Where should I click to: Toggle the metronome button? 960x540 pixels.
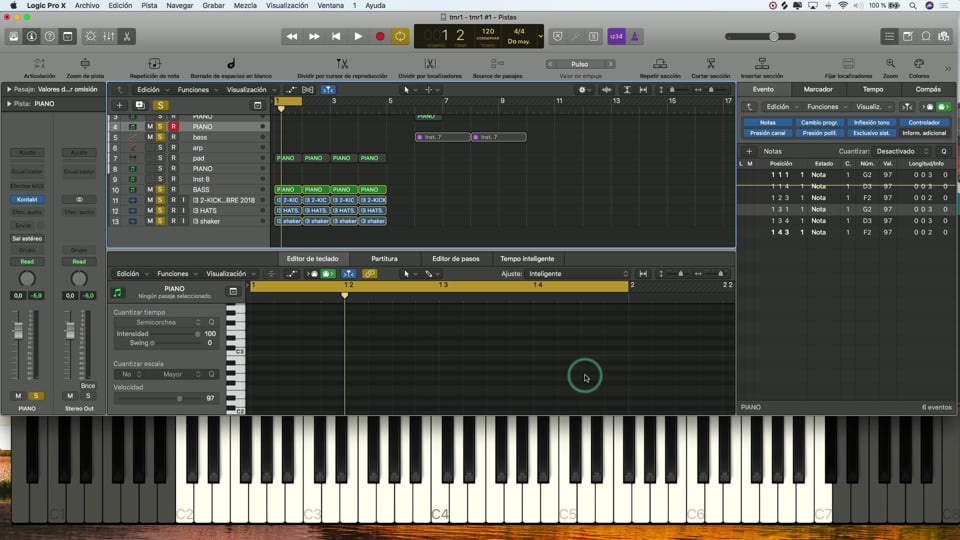[634, 37]
